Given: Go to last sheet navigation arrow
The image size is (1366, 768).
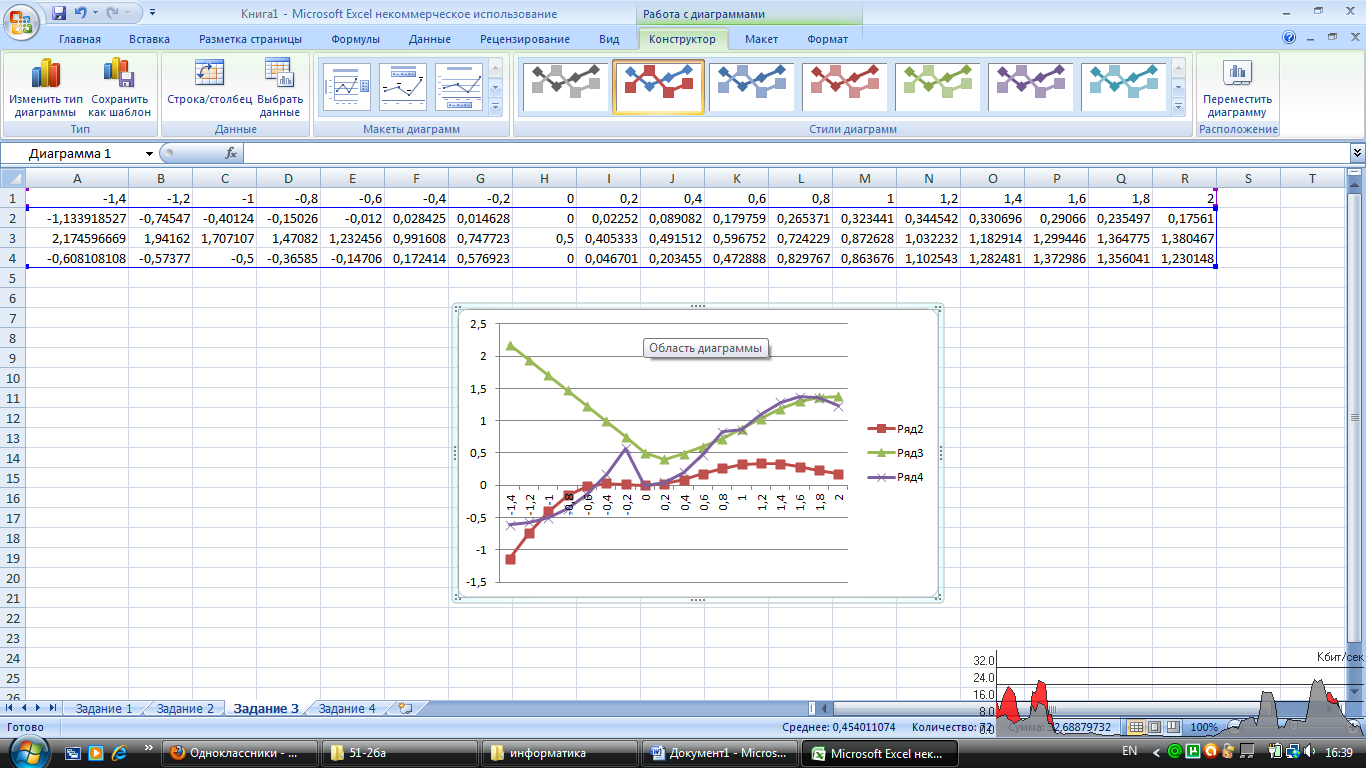Looking at the screenshot, I should click(x=53, y=708).
